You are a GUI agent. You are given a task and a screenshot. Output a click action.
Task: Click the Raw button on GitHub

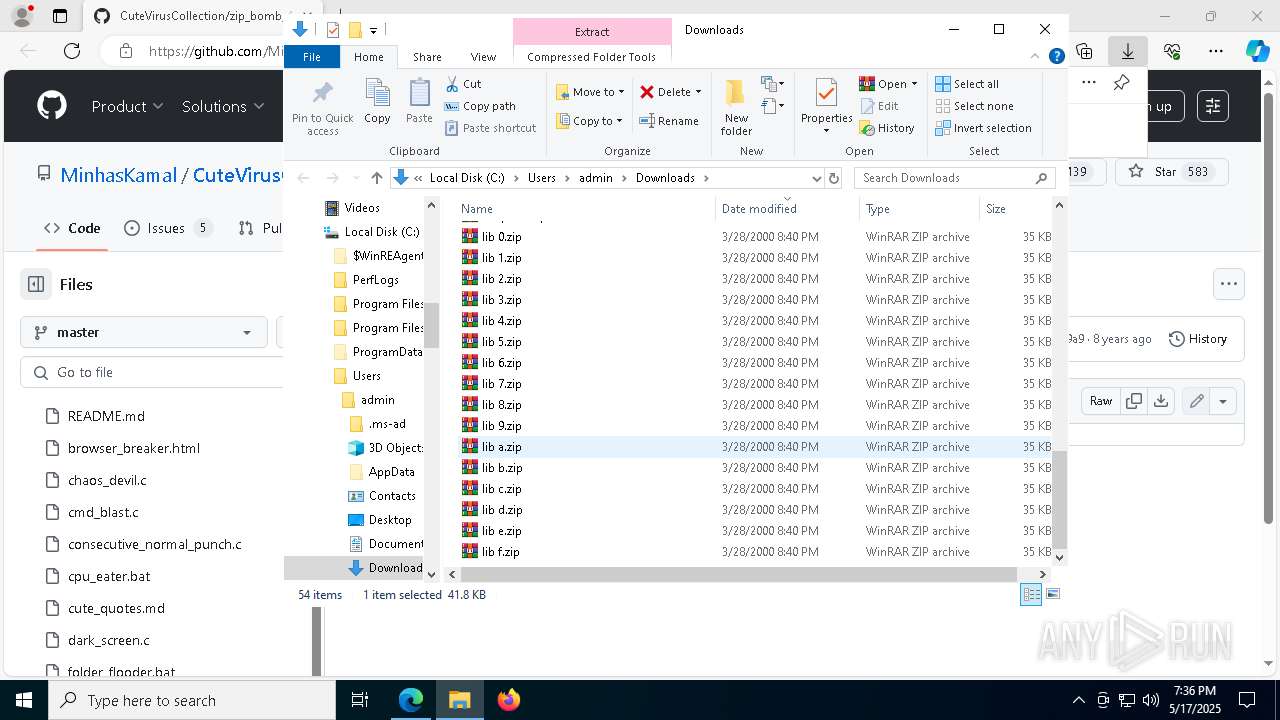pyautogui.click(x=1101, y=401)
